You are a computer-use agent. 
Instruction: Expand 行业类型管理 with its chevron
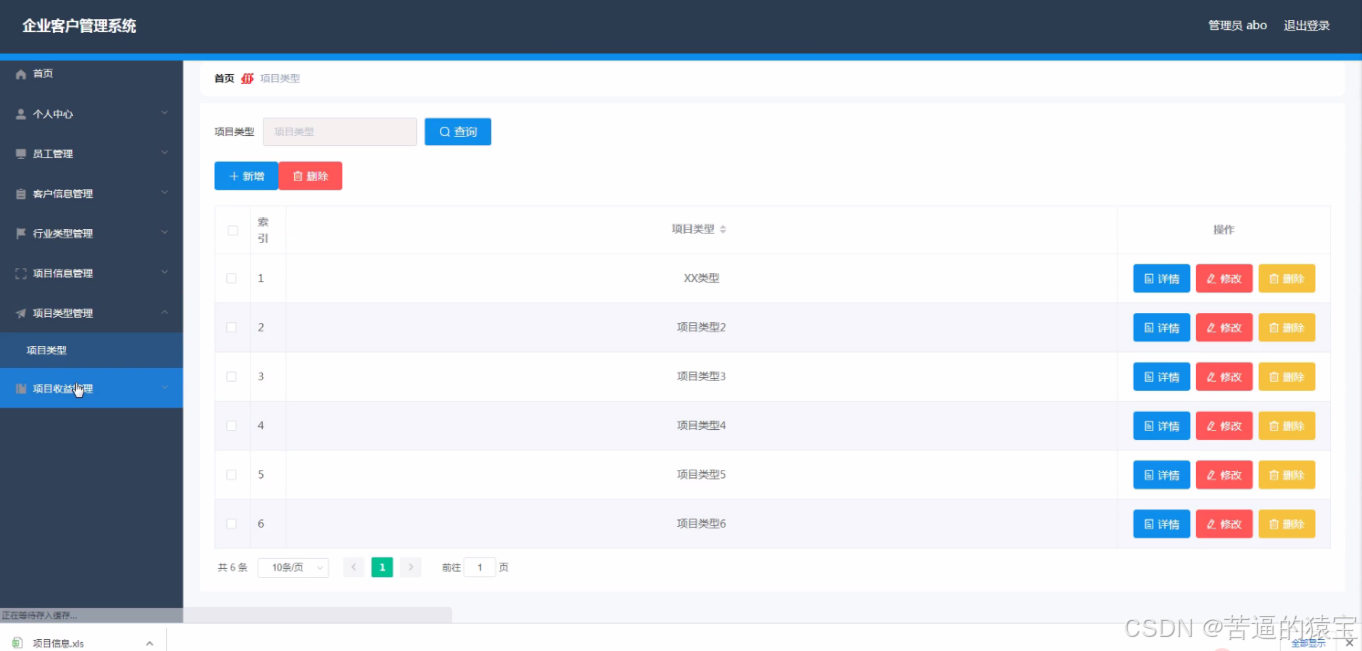point(165,233)
